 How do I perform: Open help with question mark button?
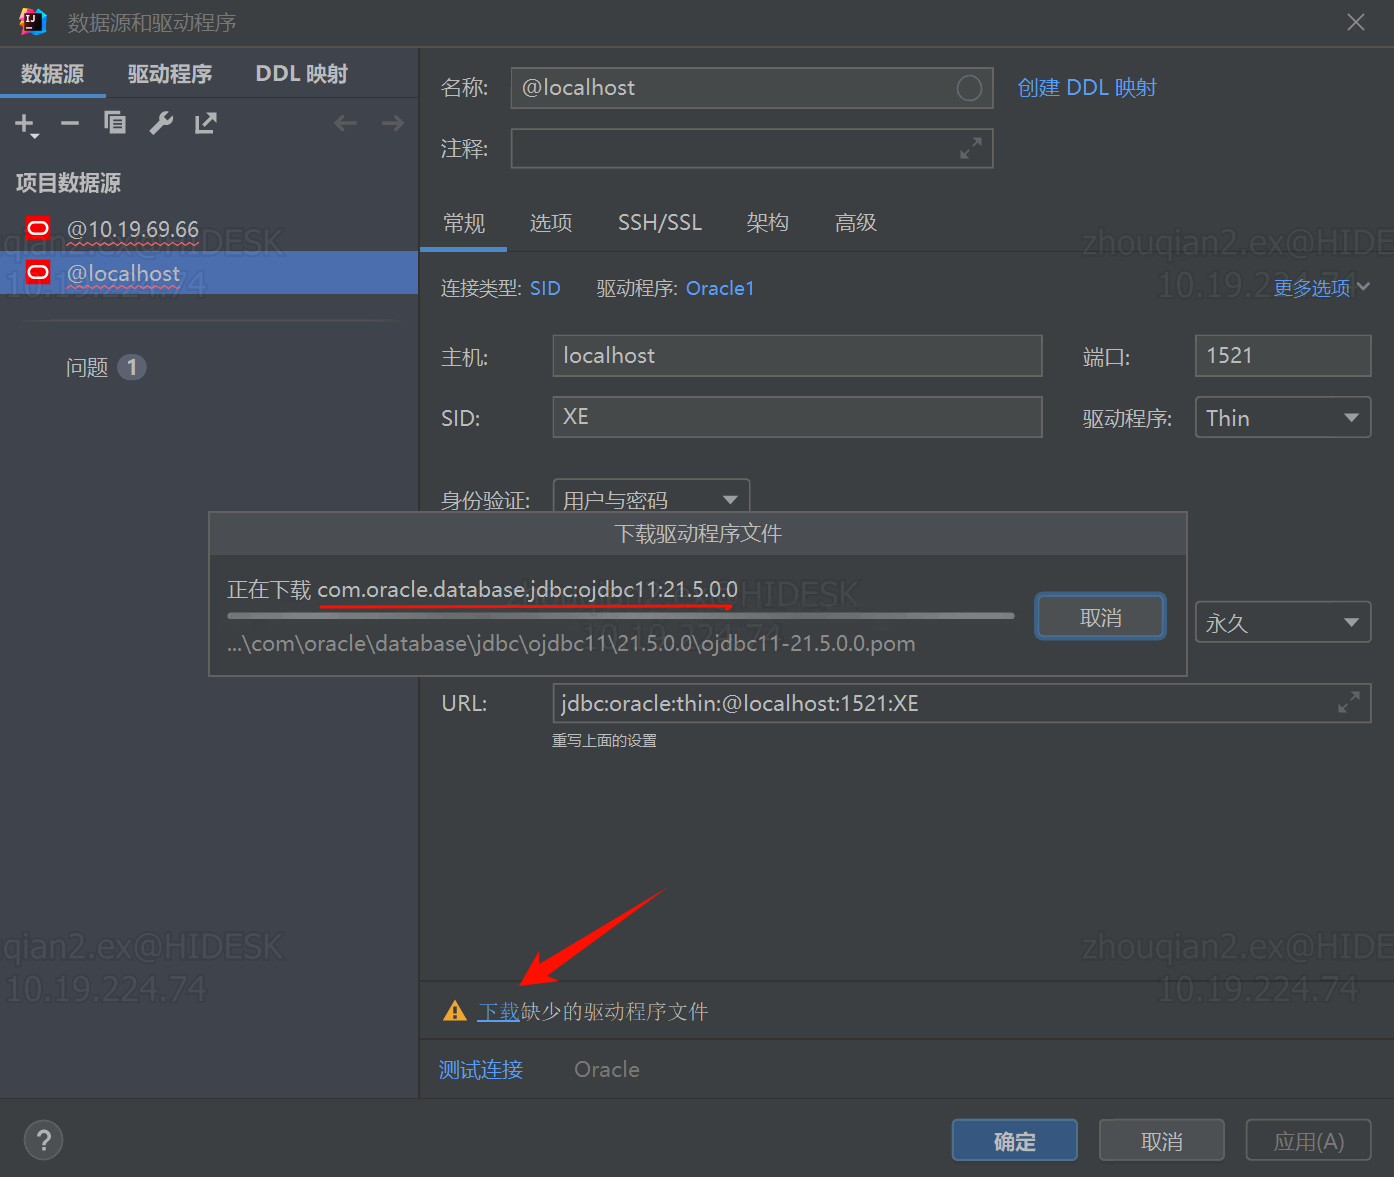click(x=43, y=1140)
